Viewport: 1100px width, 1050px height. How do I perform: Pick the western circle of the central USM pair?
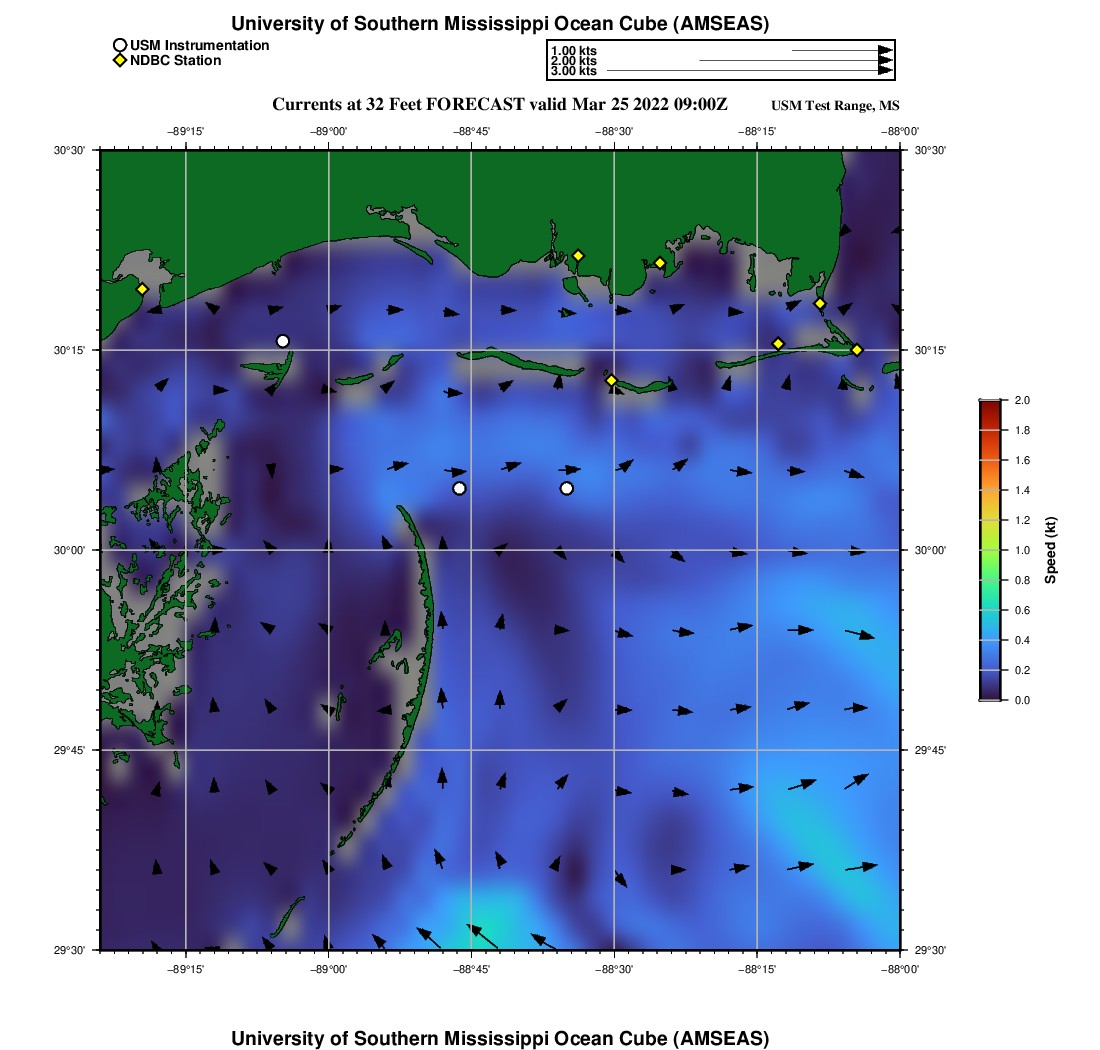[x=459, y=488]
